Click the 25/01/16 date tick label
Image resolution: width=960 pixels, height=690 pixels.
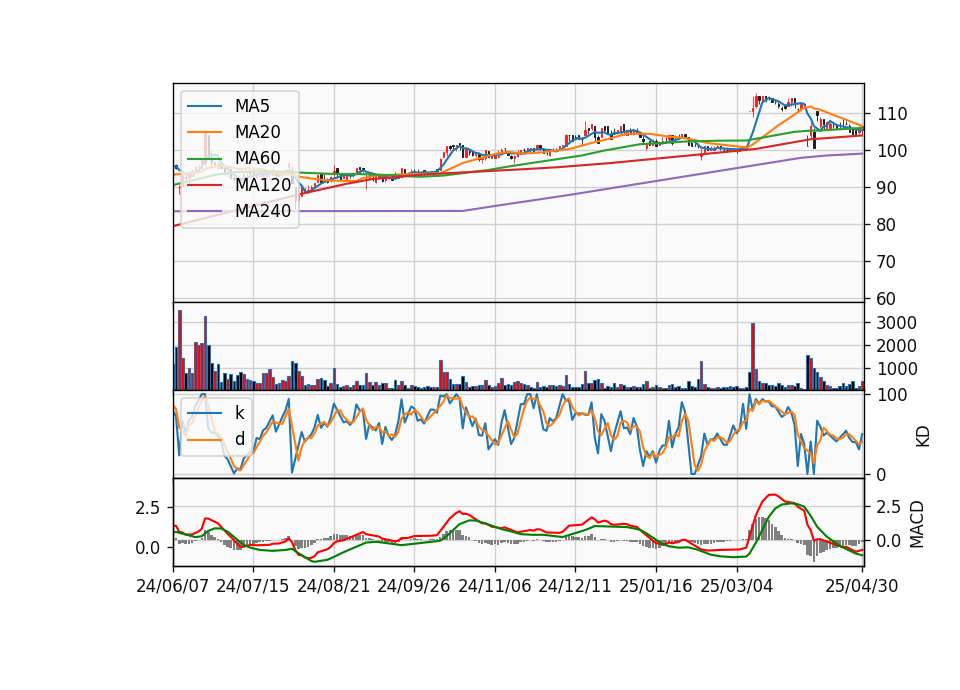pos(656,586)
